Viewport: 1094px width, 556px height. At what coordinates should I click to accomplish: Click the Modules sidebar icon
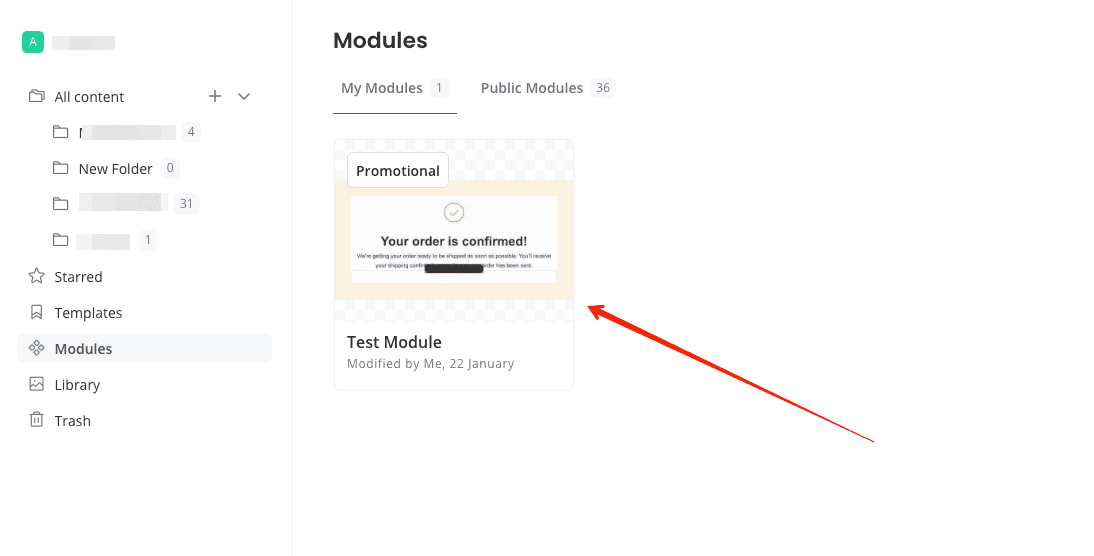36,347
